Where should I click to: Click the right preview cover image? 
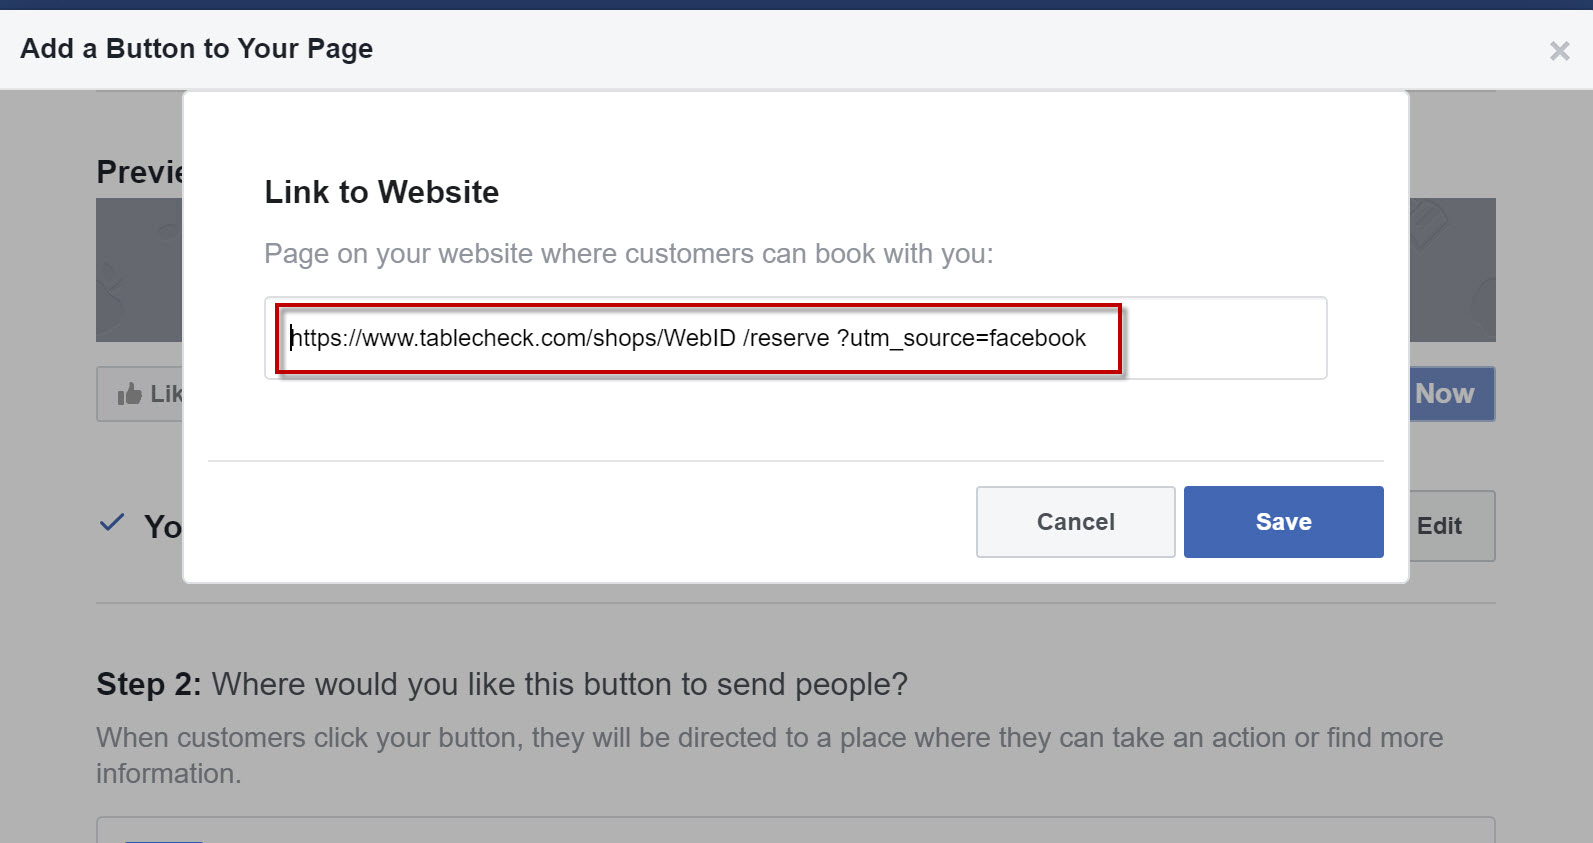1452,270
